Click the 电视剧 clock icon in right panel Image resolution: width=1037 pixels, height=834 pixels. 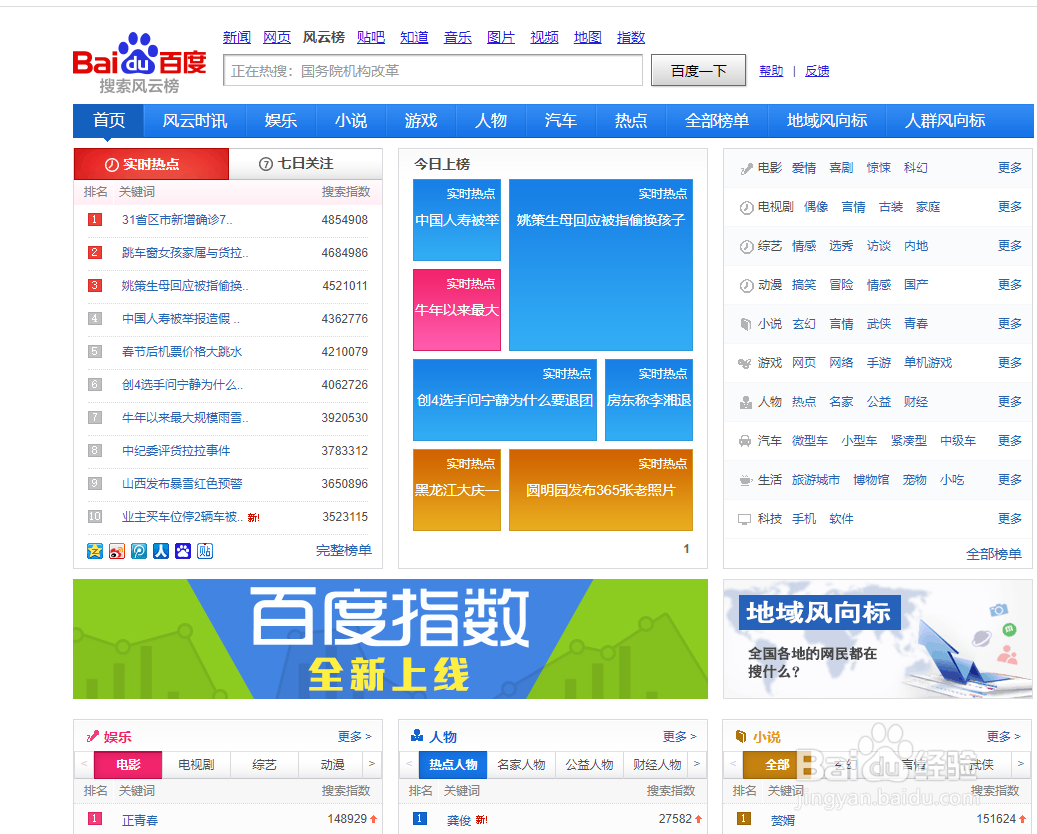point(746,208)
